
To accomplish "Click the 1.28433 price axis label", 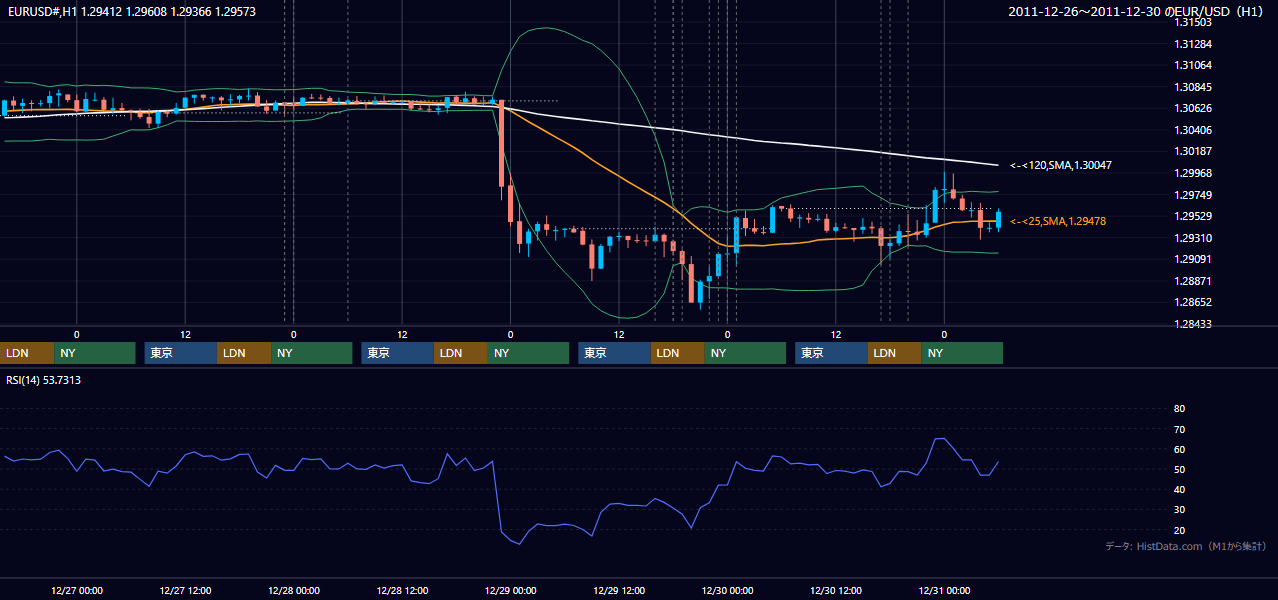I will click(1193, 324).
